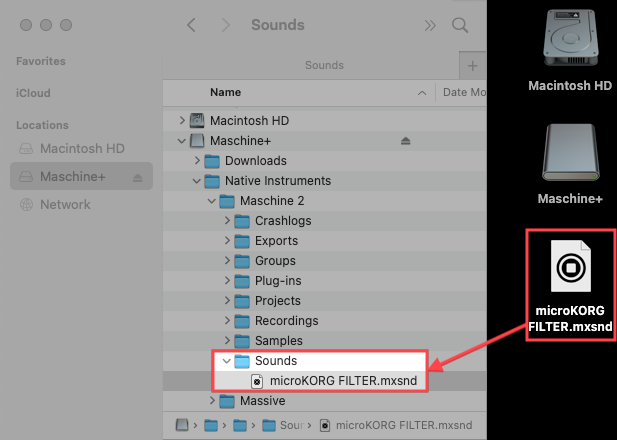
Task: Expand the Projects folder
Action: [x=227, y=300]
